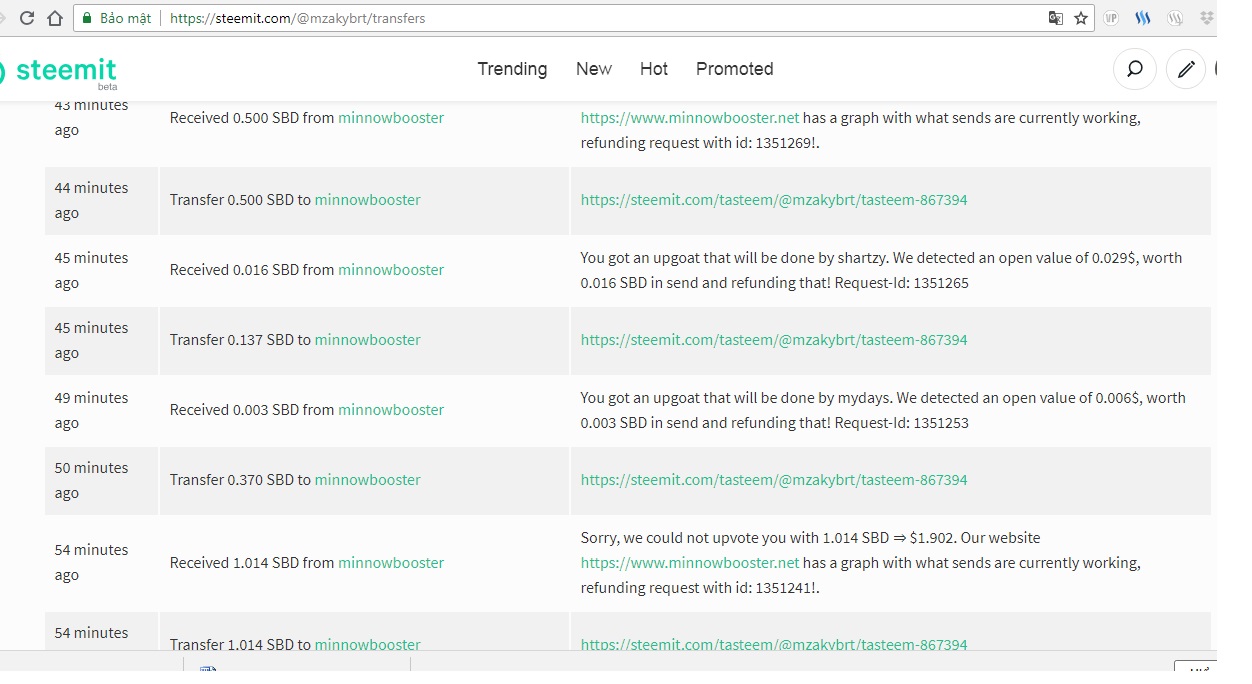The width and height of the screenshot is (1252, 684).
Task: Click the green secure padlock icon
Action: coord(87,18)
